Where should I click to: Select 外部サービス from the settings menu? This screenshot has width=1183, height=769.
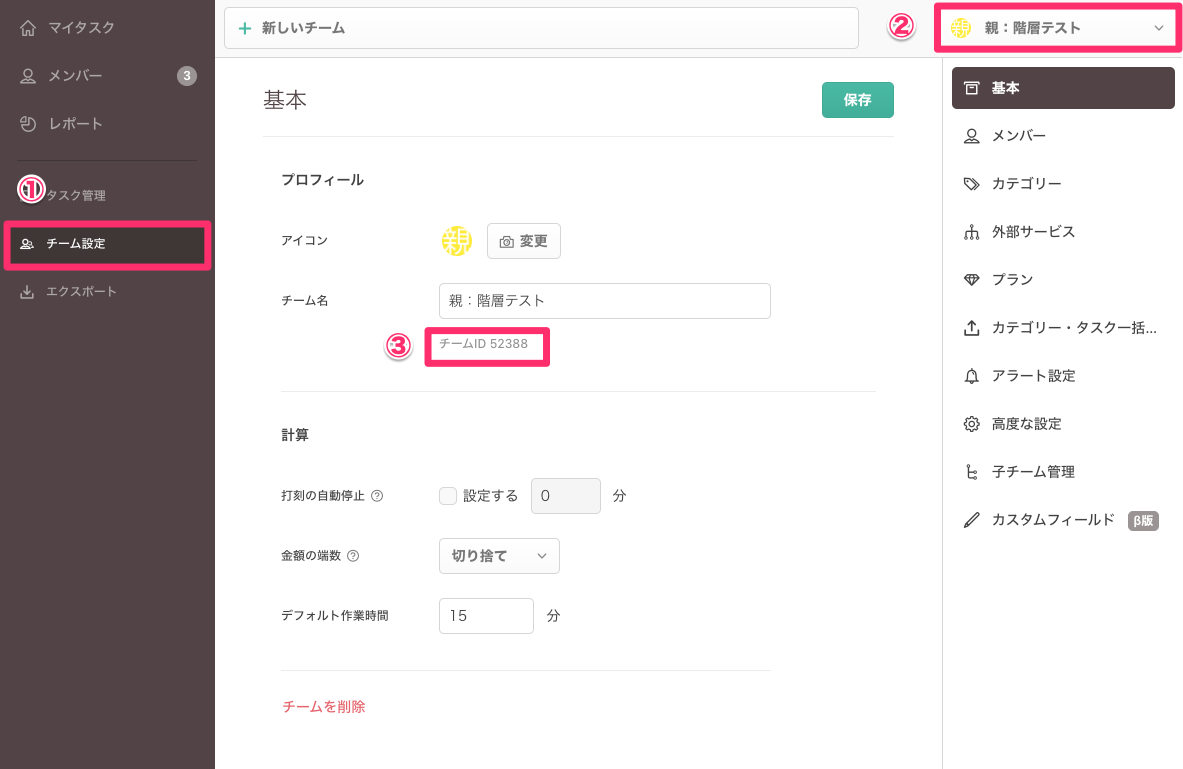pos(1033,232)
